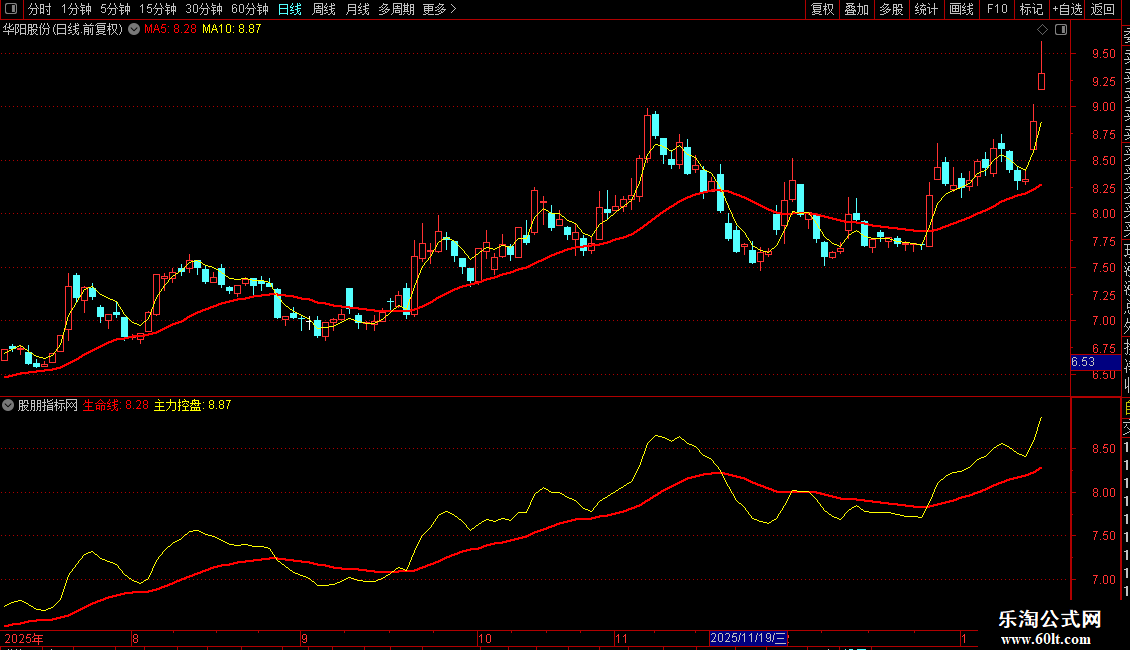The image size is (1130, 650).
Task: Click the 2025年 label on time axis
Action: coord(24,638)
